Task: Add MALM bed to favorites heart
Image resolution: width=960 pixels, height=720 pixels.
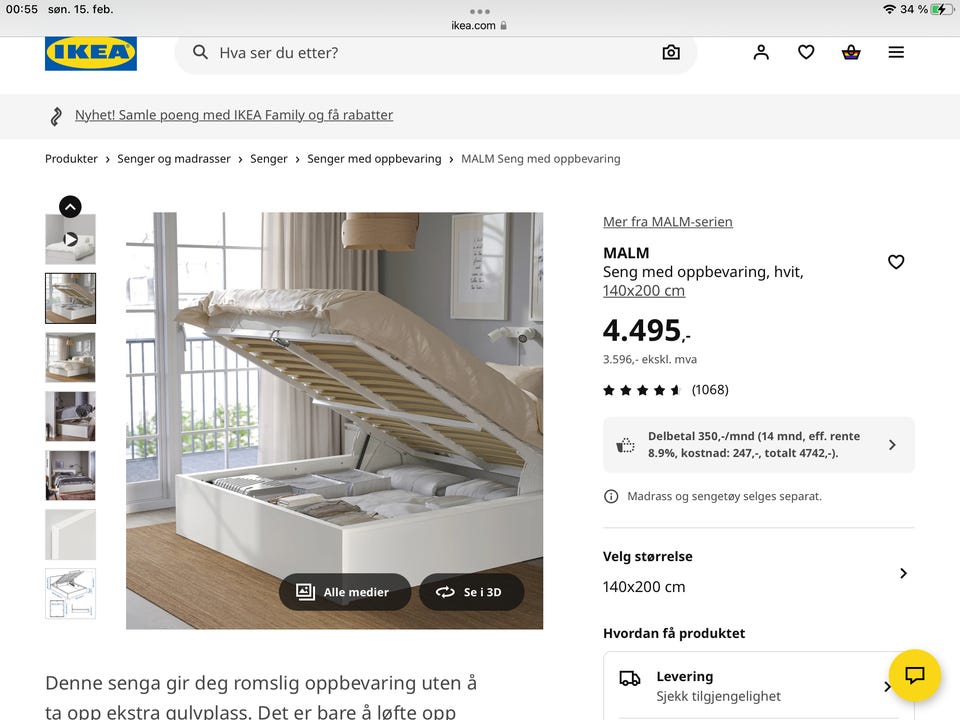Action: click(x=896, y=262)
